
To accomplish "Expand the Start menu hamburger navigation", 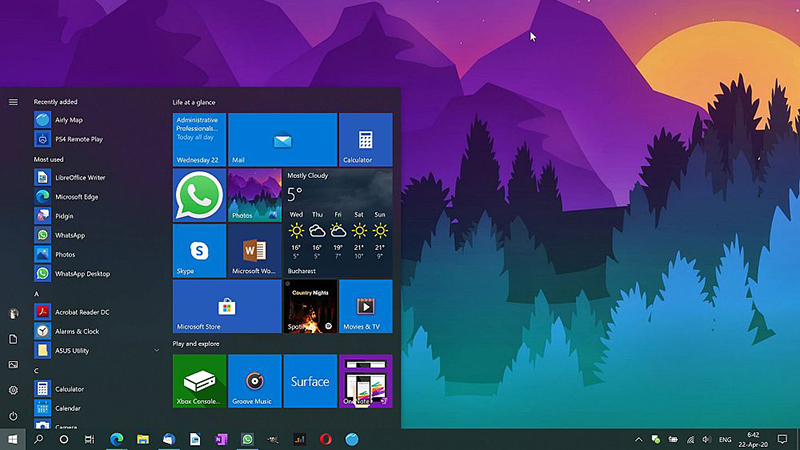I will tap(13, 102).
